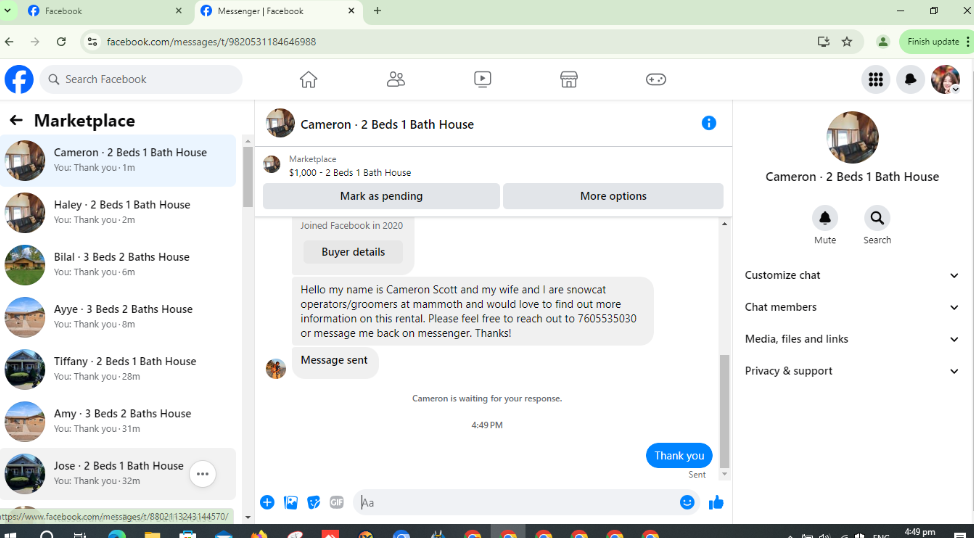Open the Friends icon in top navigation
Image resolution: width=974 pixels, height=538 pixels.
396,80
